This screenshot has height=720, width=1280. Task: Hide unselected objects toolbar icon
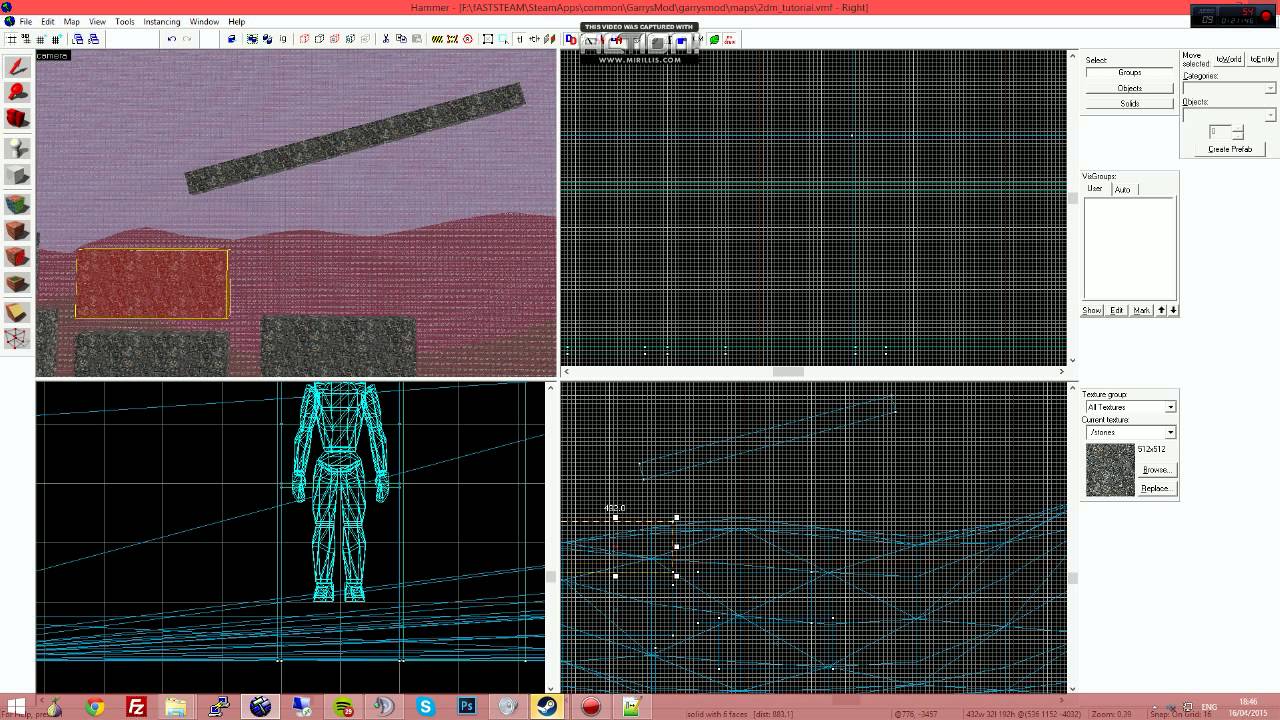click(319, 39)
